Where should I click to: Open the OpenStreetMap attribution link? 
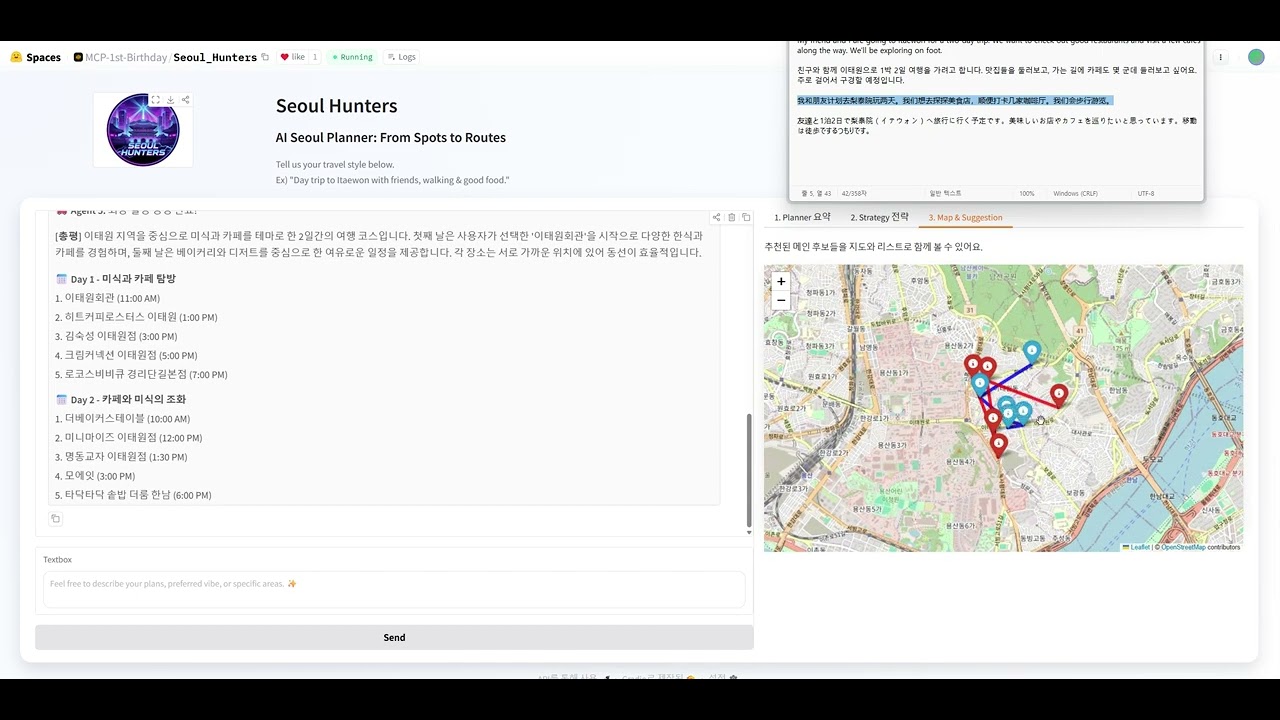tap(1183, 547)
